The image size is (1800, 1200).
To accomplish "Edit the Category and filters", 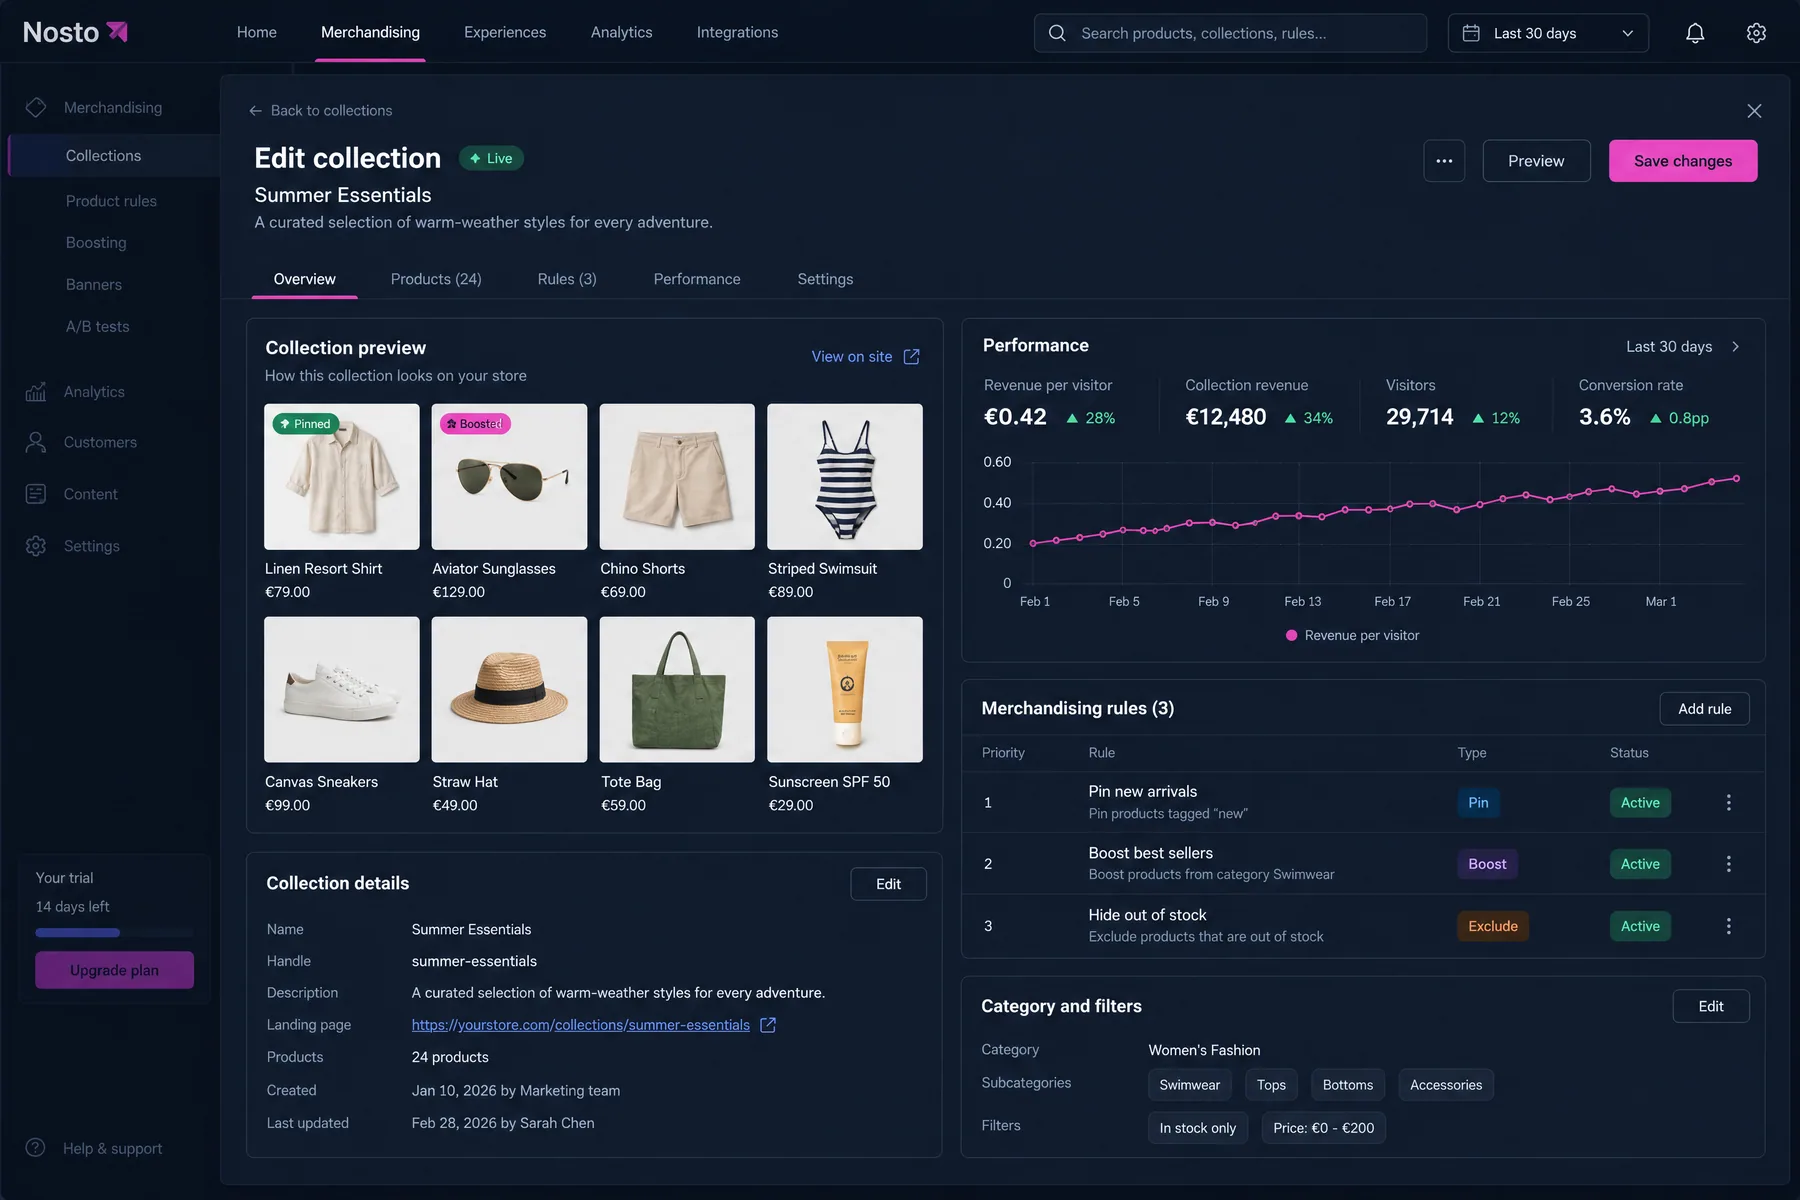I will coord(1711,1006).
